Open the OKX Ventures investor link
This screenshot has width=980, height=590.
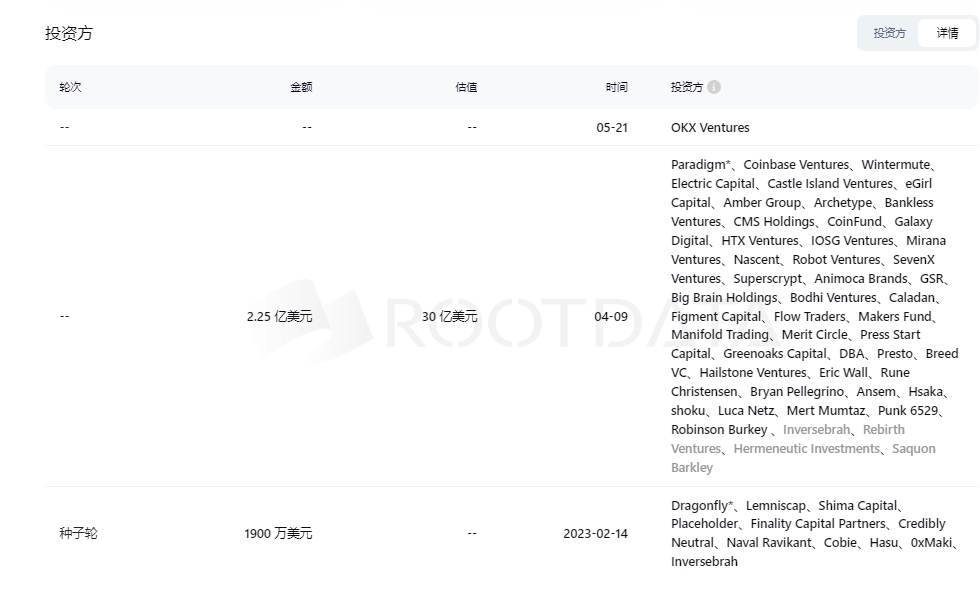pos(710,128)
